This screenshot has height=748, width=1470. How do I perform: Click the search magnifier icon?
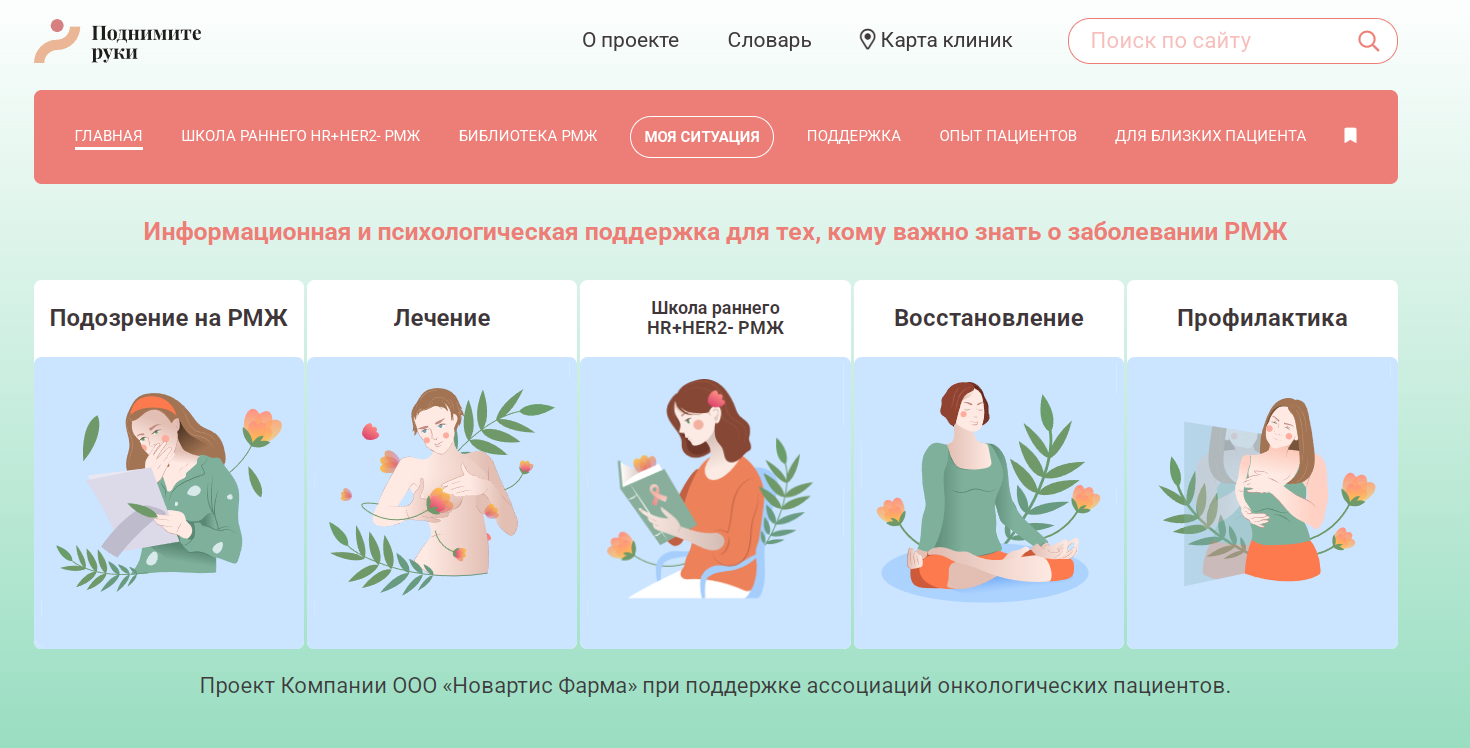1368,41
